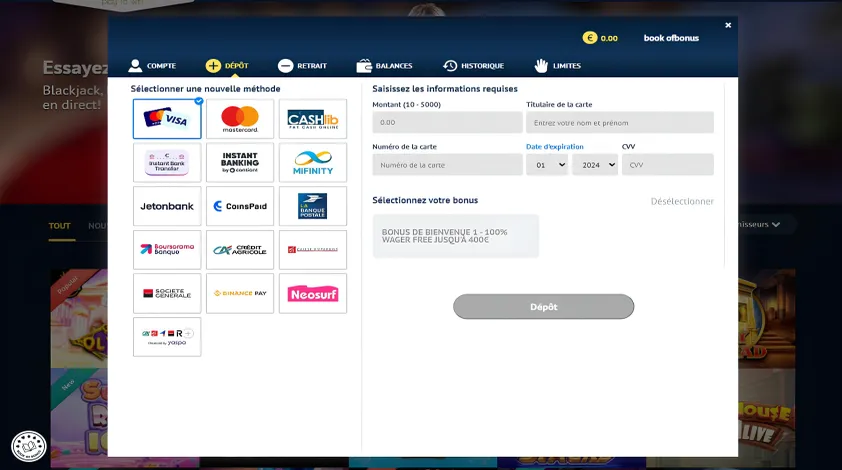Screen dimensions: 842x470
Task: Choose Binance Pay deposit method
Action: pyautogui.click(x=240, y=293)
